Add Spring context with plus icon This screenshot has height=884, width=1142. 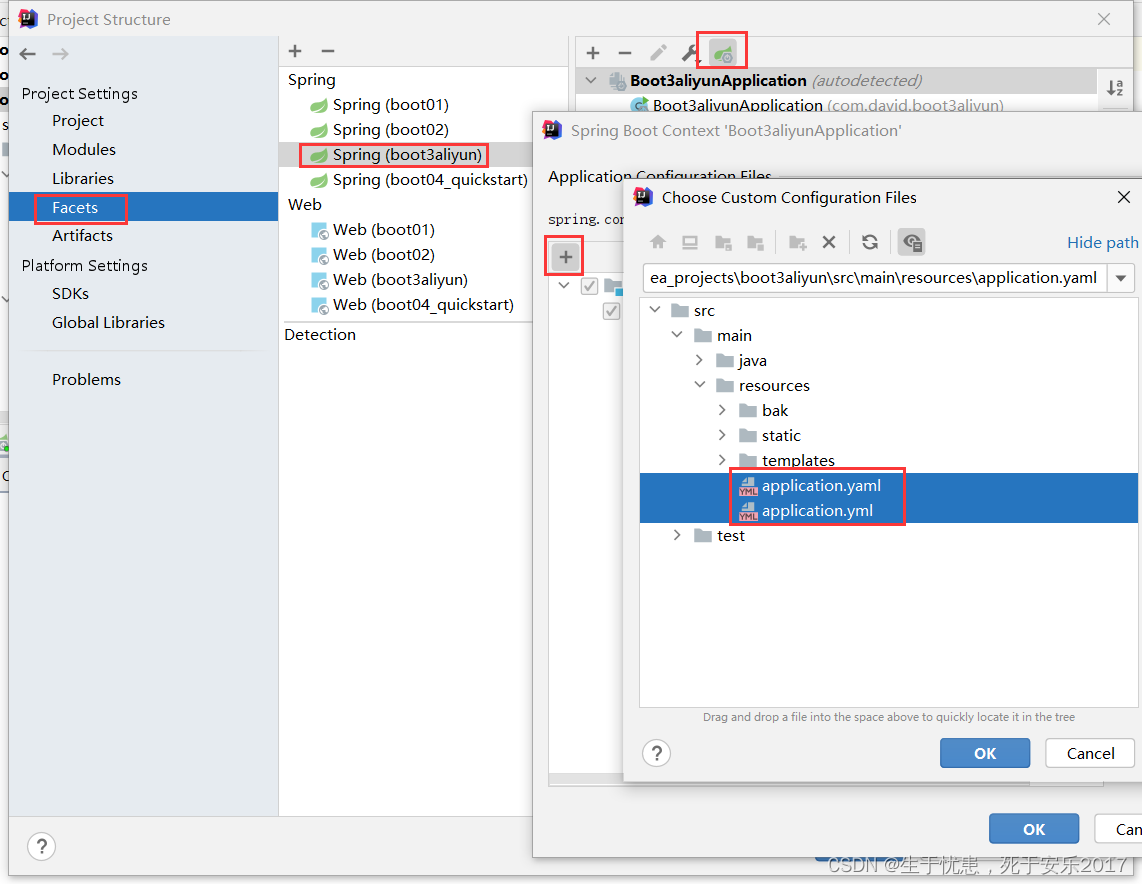[x=593, y=53]
